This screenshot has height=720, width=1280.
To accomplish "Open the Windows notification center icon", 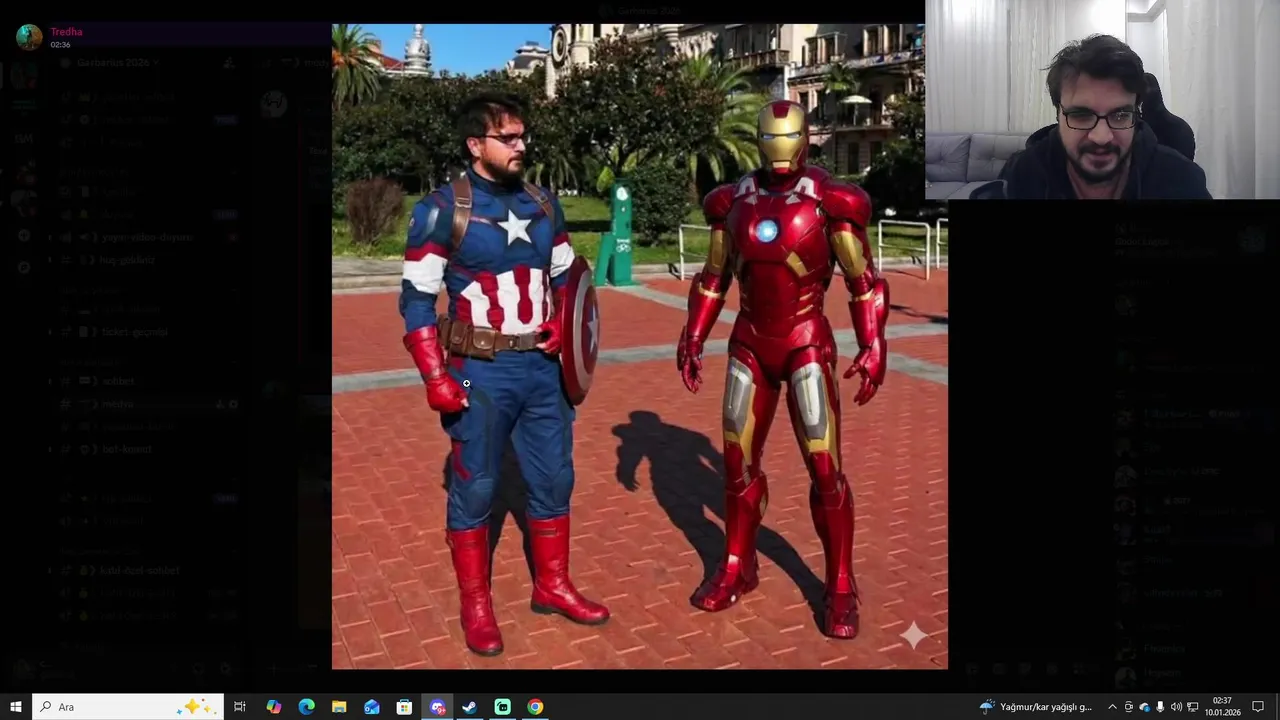I will [1258, 707].
